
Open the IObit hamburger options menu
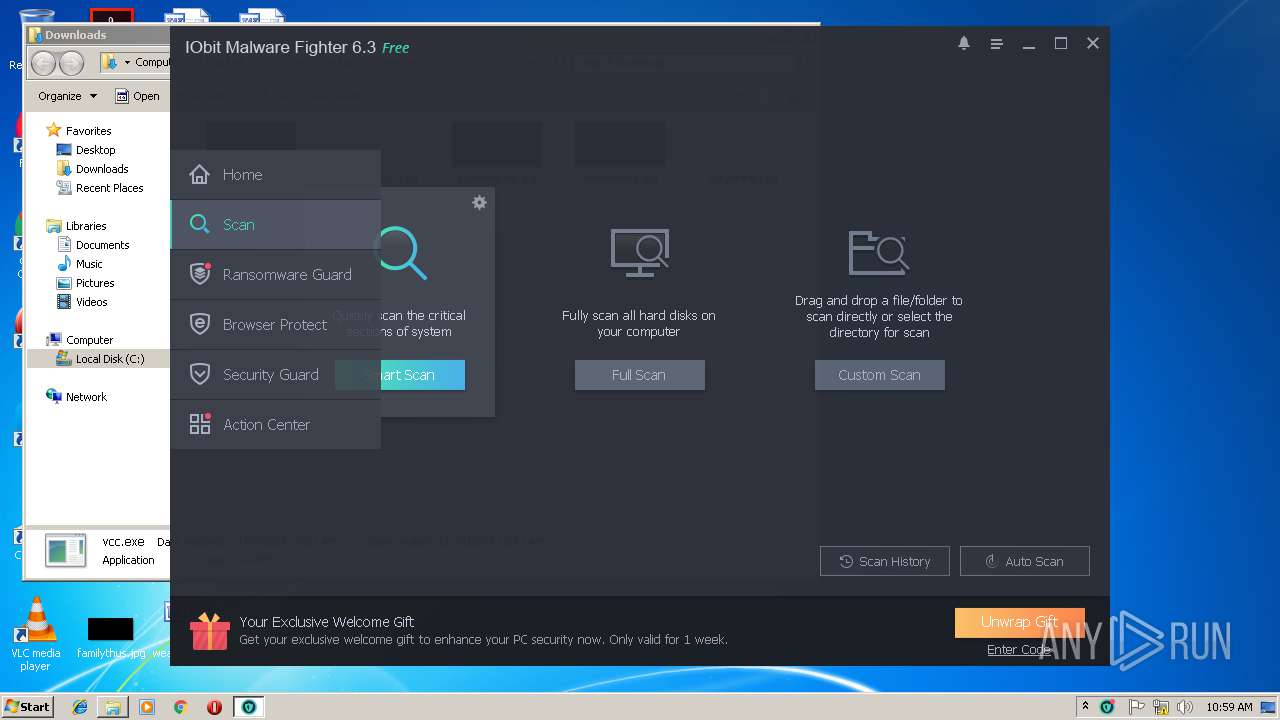(x=996, y=44)
